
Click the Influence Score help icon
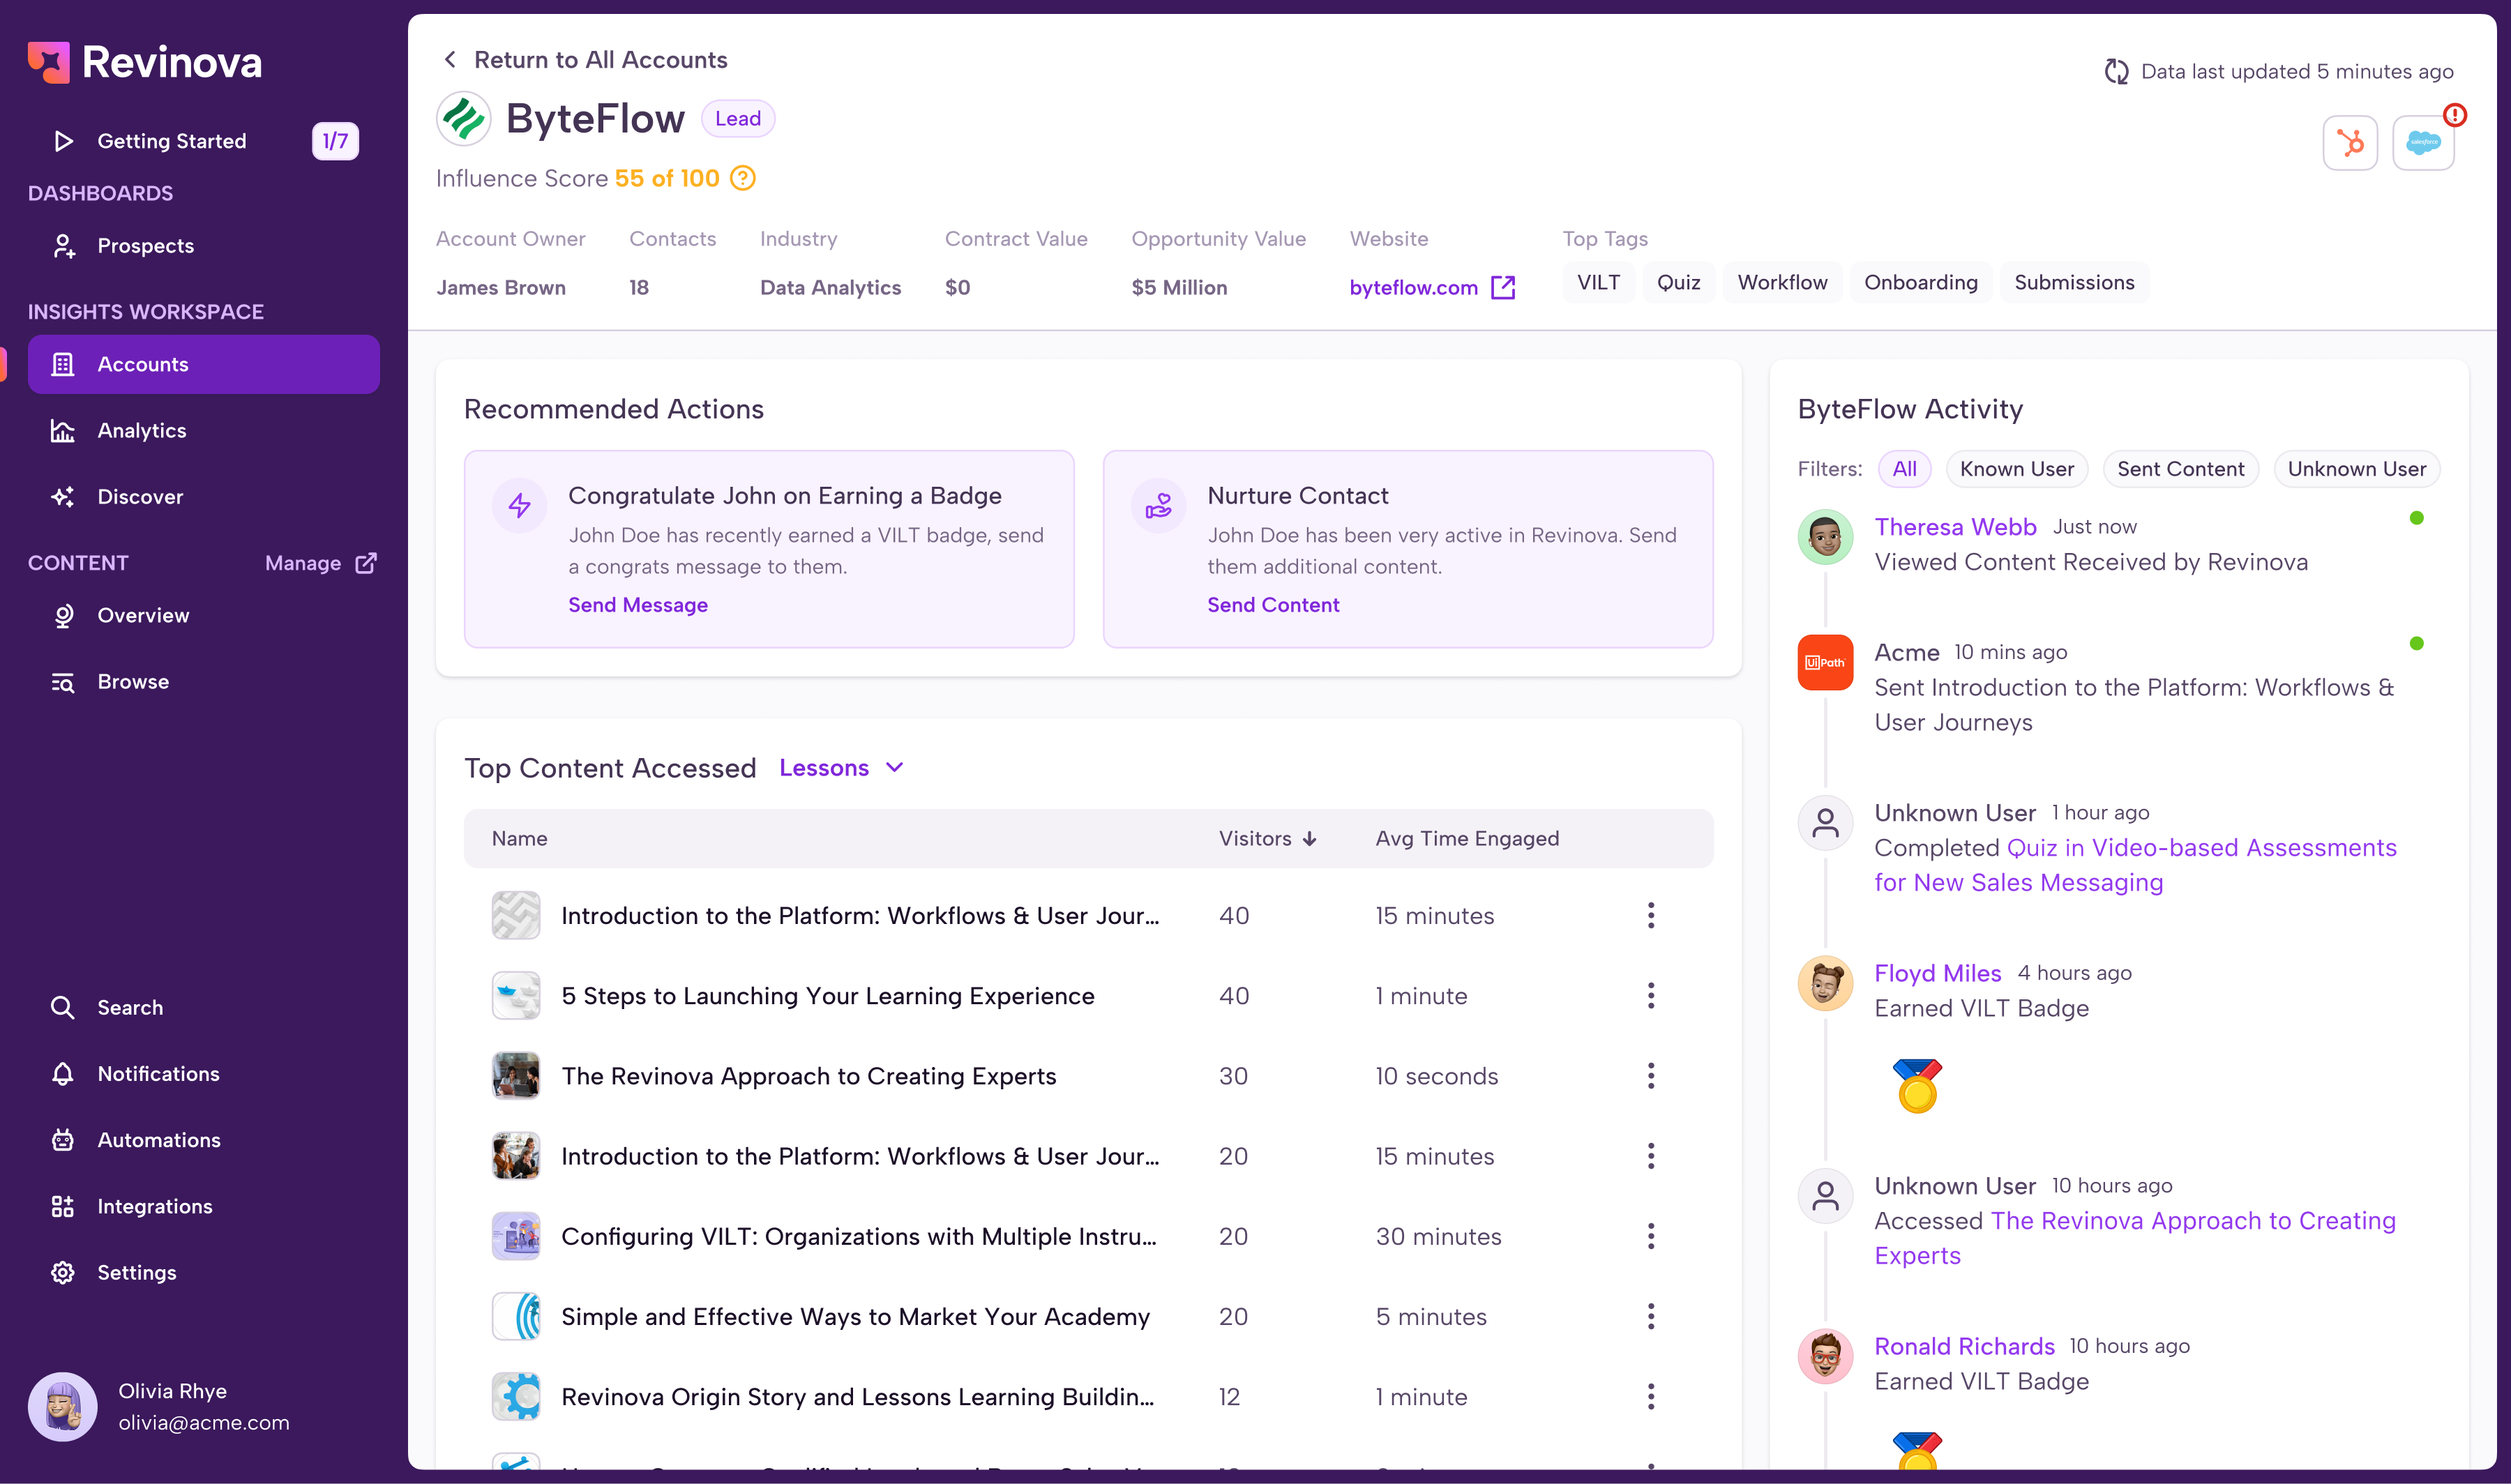742,178
